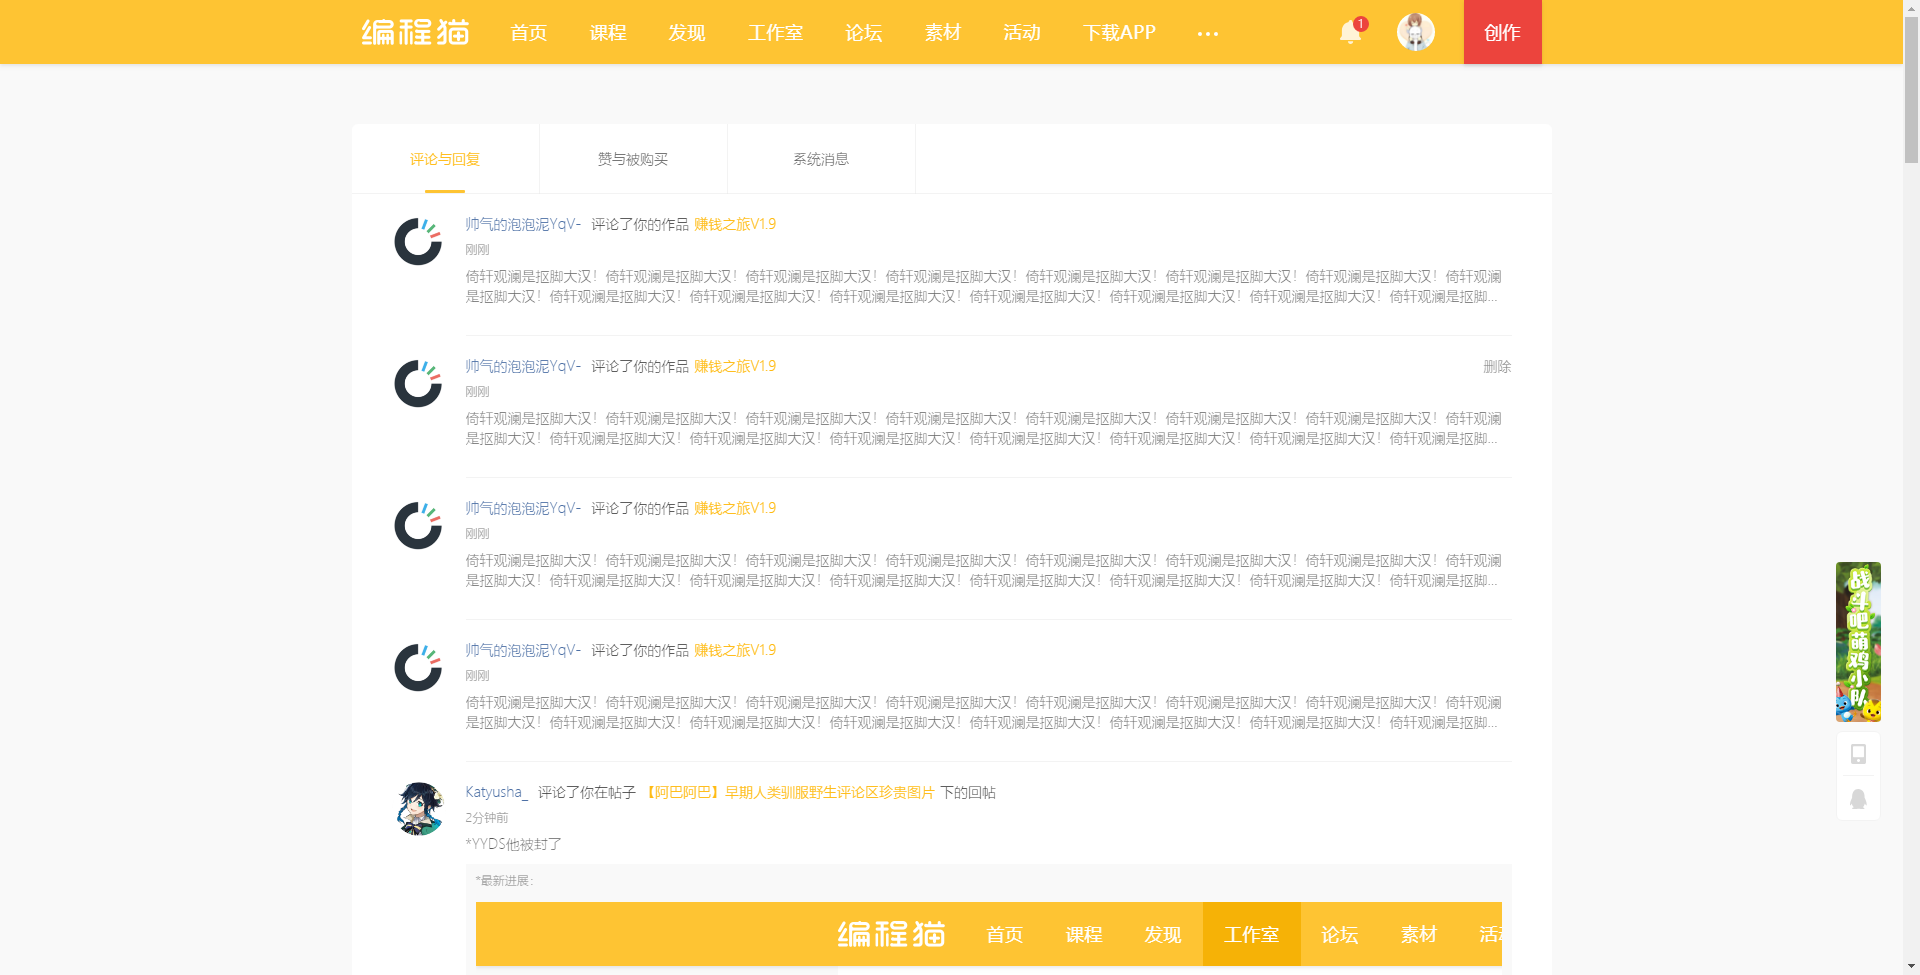This screenshot has height=975, width=1920.
Task: Click avatar of the third 帅气的泡泡泥YqV- notification
Action: [x=418, y=525]
